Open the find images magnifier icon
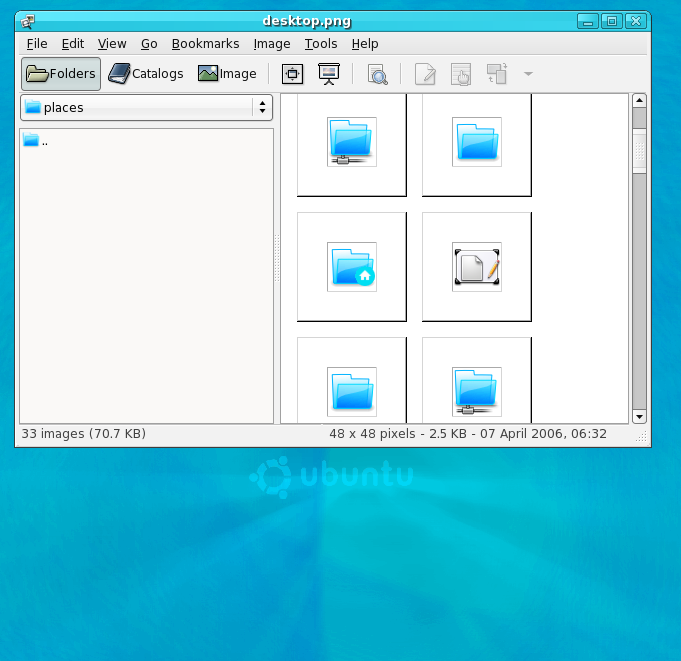Image resolution: width=681 pixels, height=661 pixels. coord(377,74)
